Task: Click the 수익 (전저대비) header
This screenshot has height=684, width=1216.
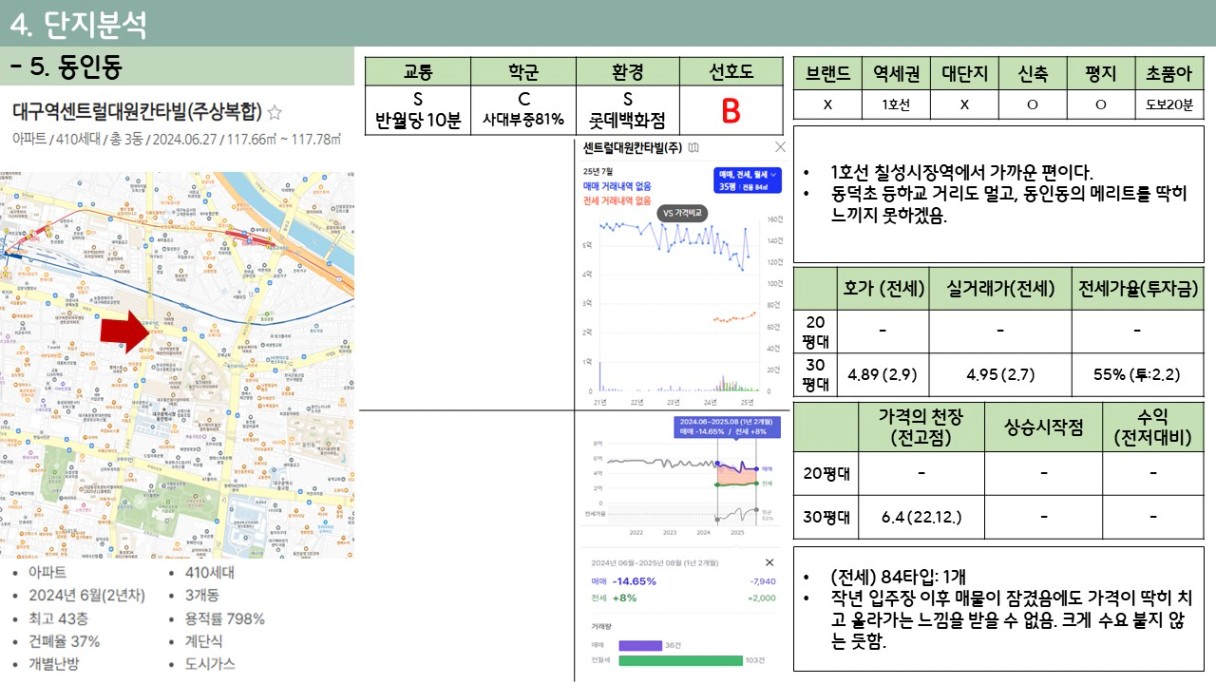Action: [1153, 427]
